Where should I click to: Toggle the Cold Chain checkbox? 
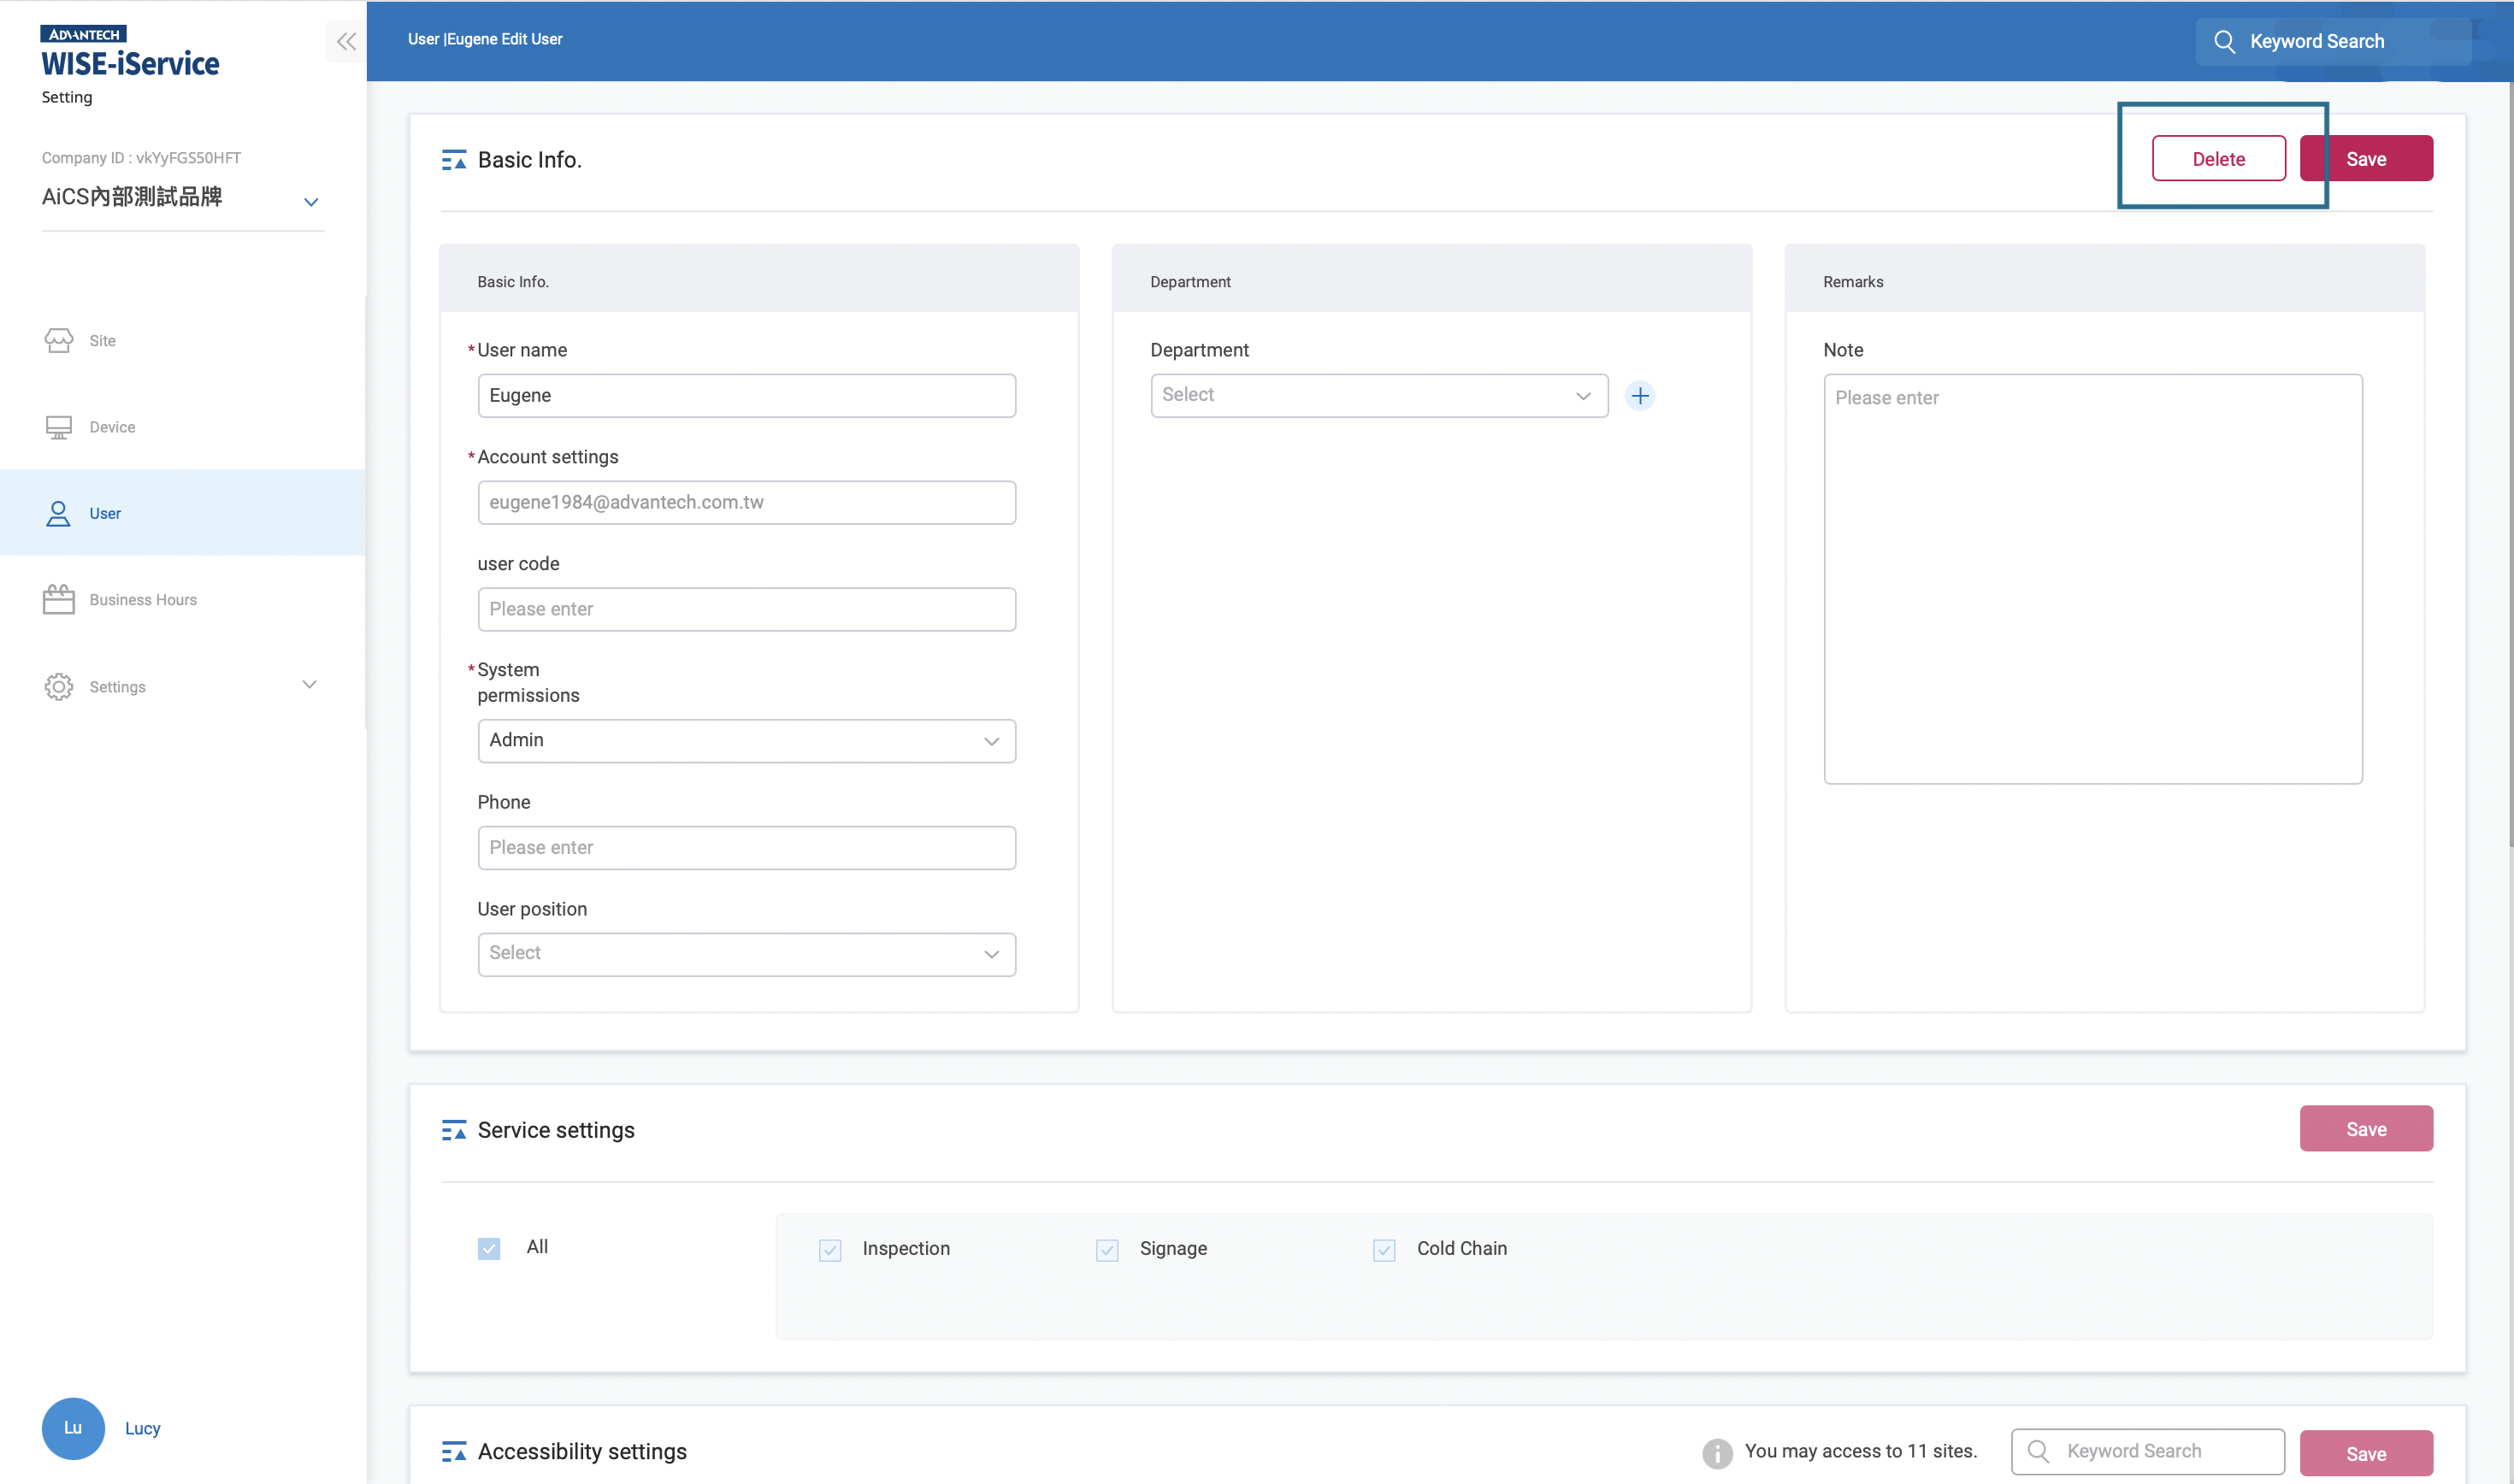[1383, 1250]
